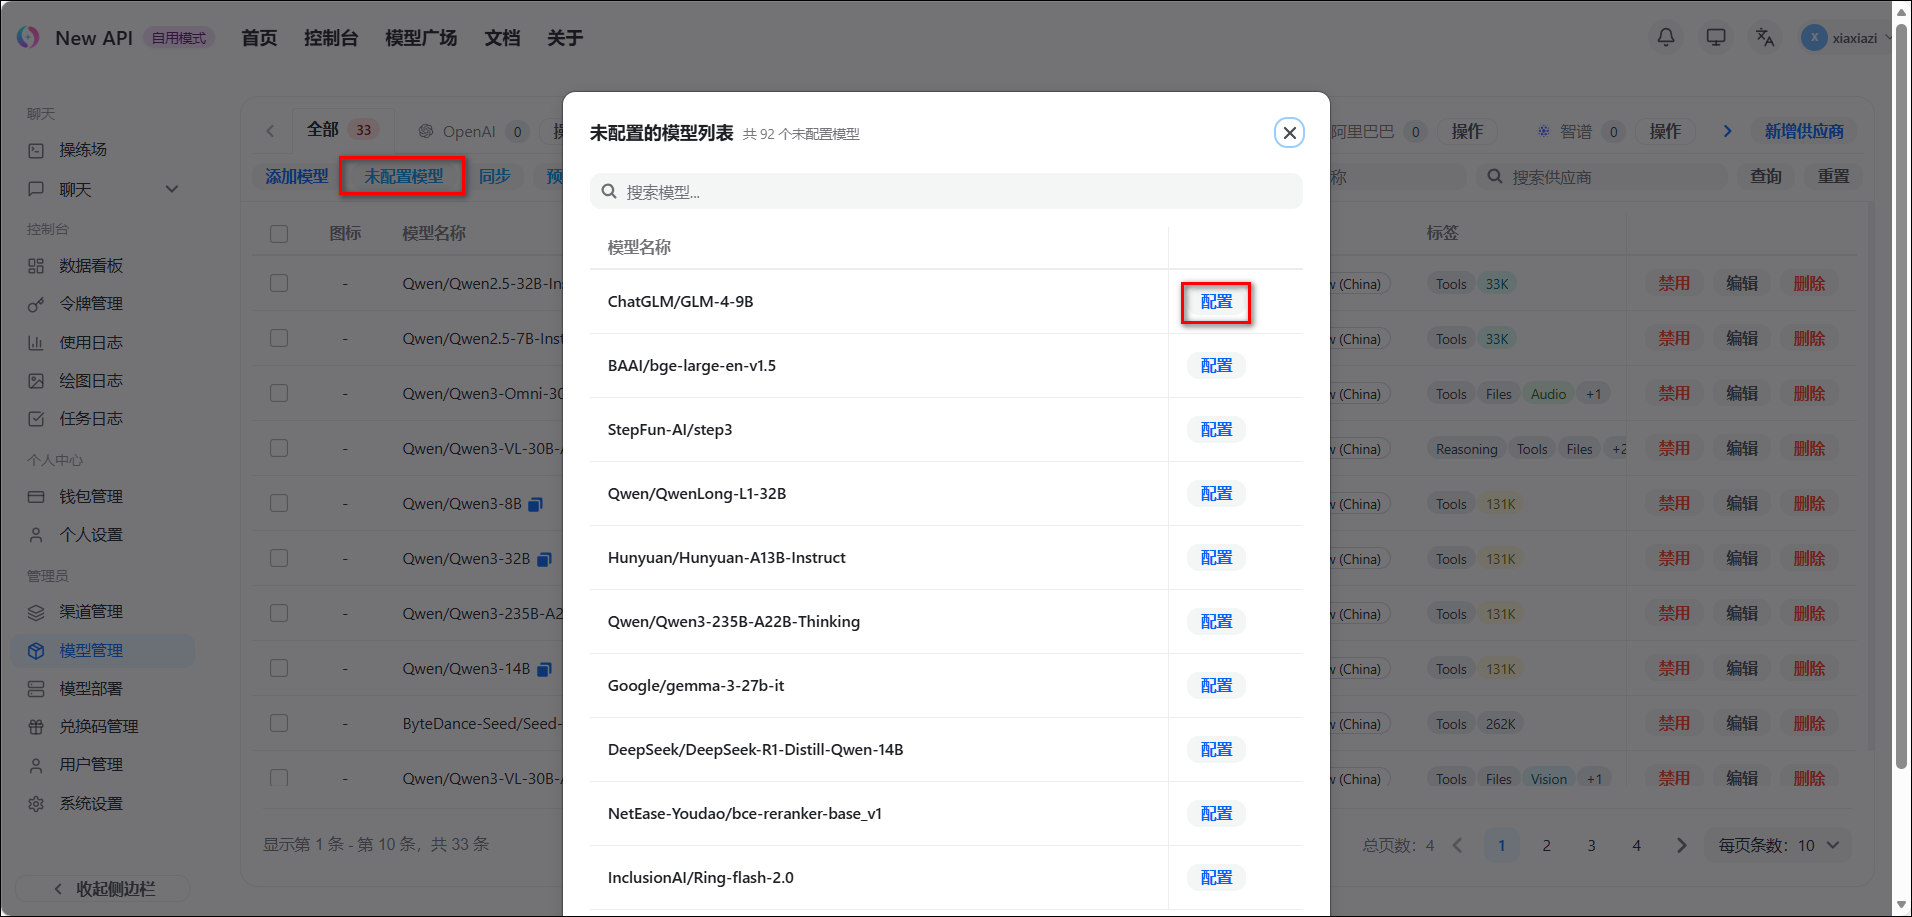Open 模型广场 in the top navigation

coord(421,38)
